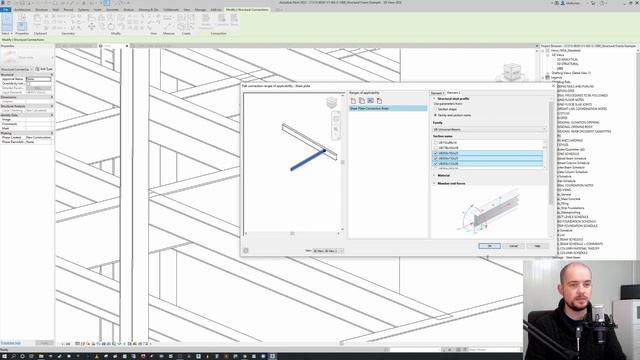
Task: Click the zoom icon in dialog preview navigation bar
Action: 336,129
